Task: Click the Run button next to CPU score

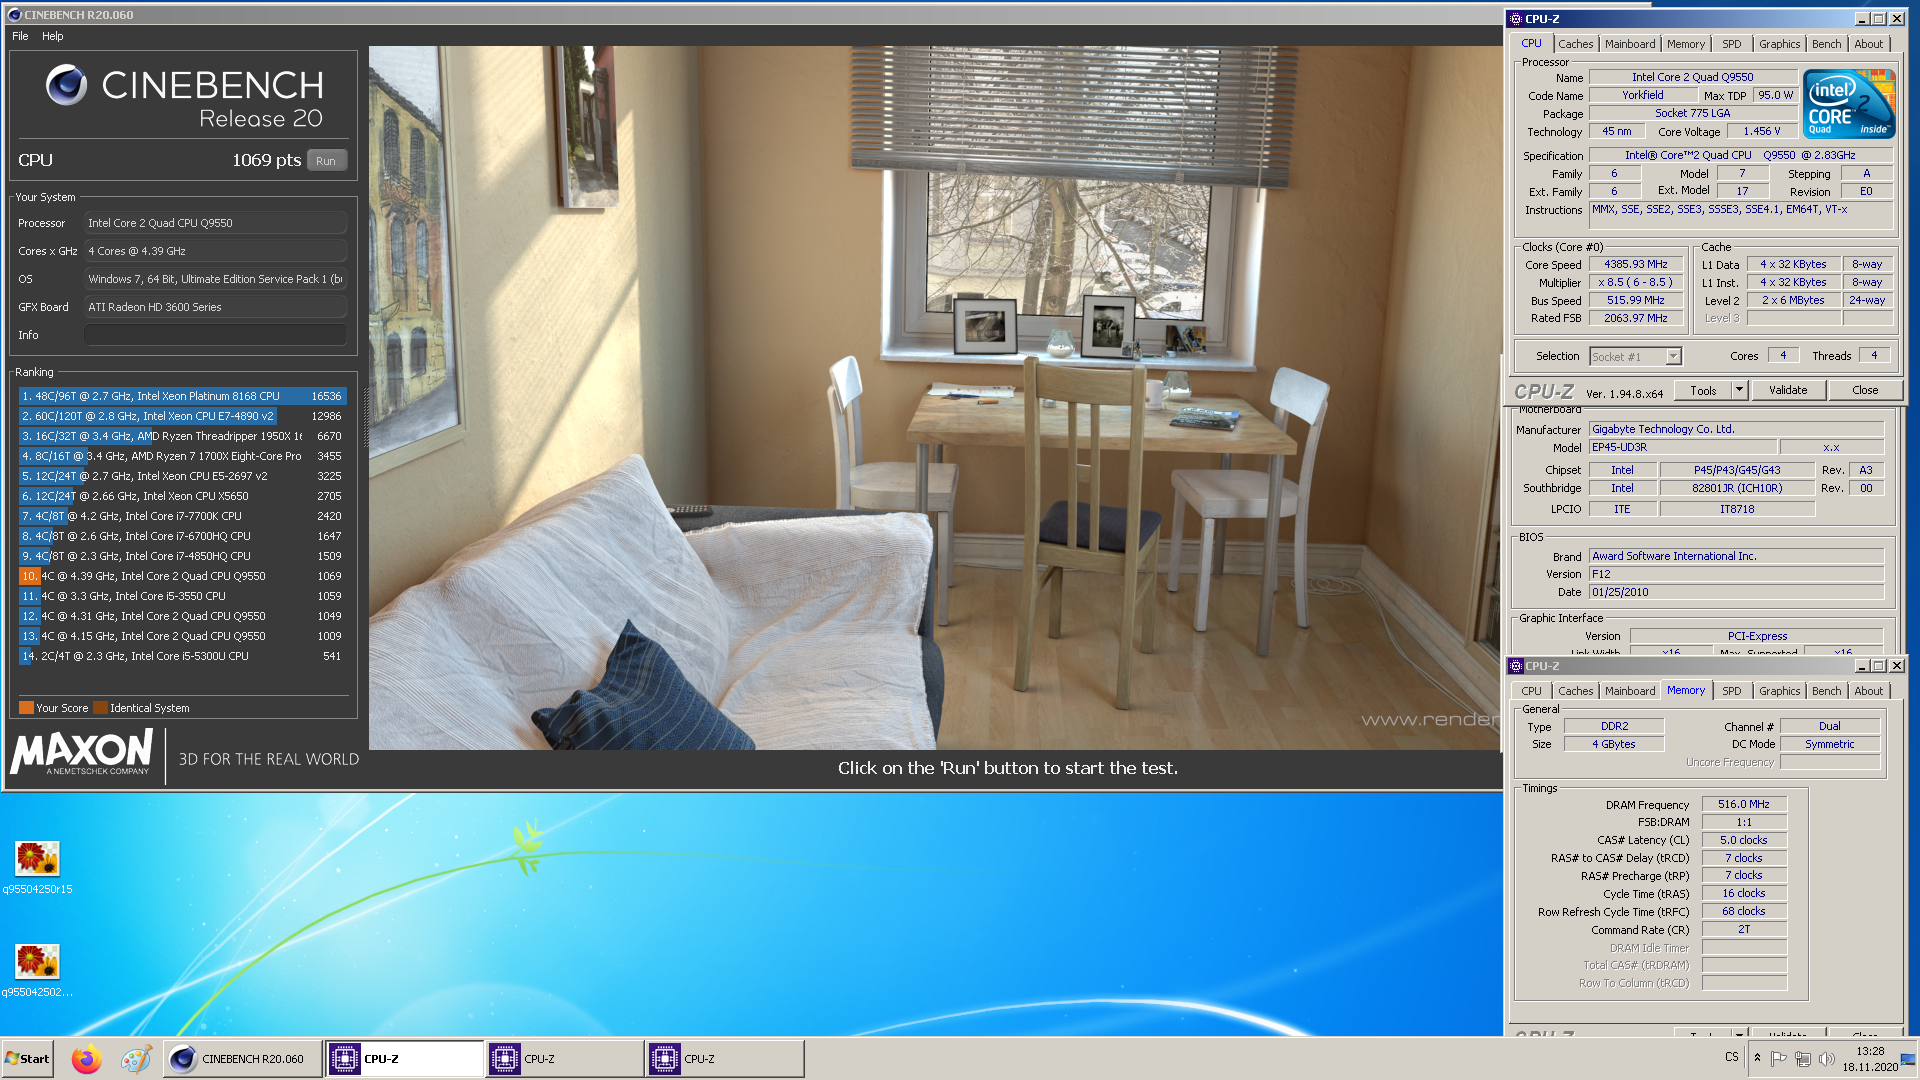Action: tap(326, 161)
